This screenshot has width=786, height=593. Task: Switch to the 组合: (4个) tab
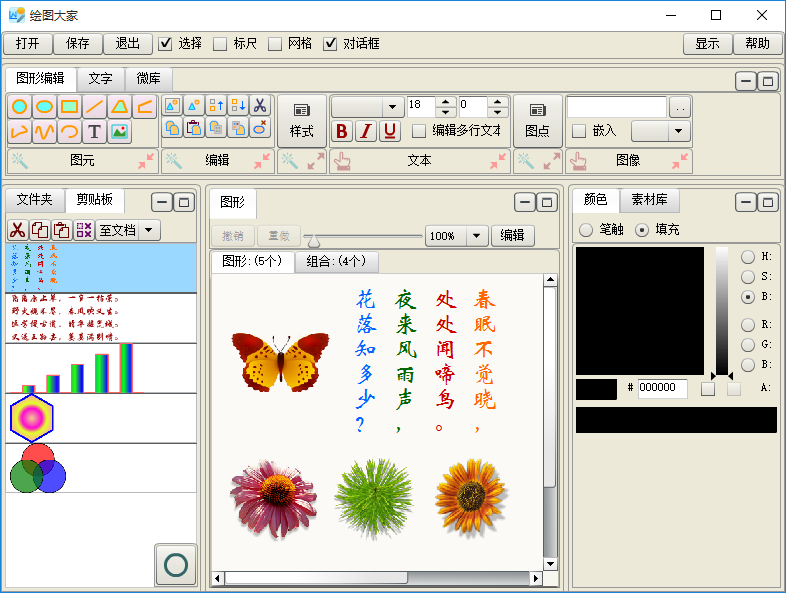(x=336, y=262)
